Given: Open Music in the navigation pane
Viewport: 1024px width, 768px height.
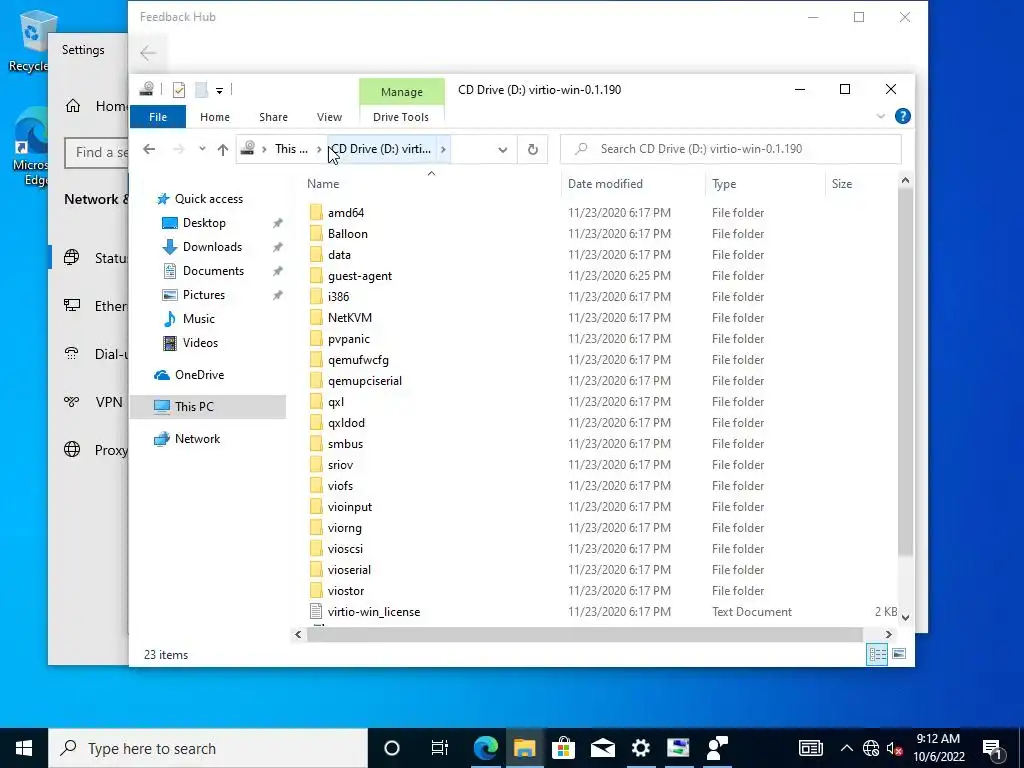Looking at the screenshot, I should 199,319.
